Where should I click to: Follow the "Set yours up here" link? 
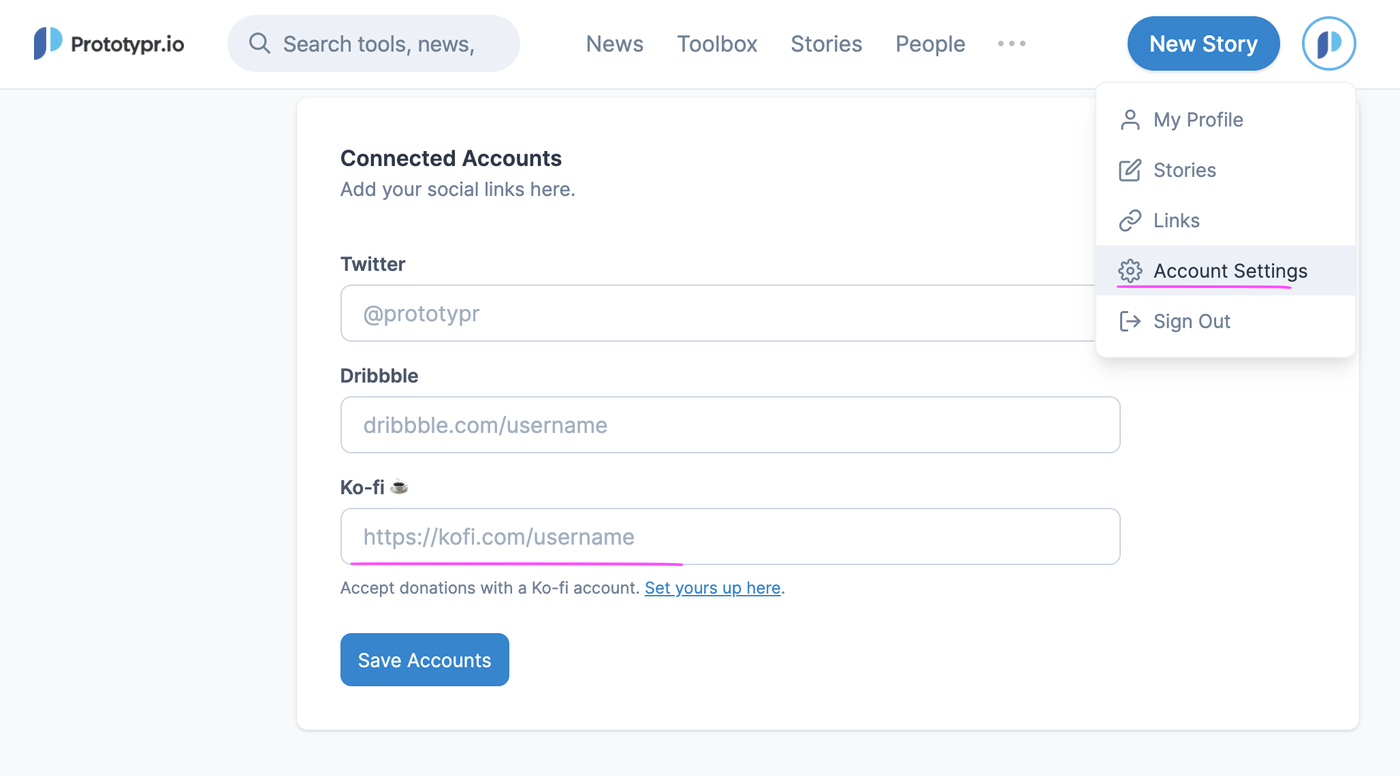[712, 588]
